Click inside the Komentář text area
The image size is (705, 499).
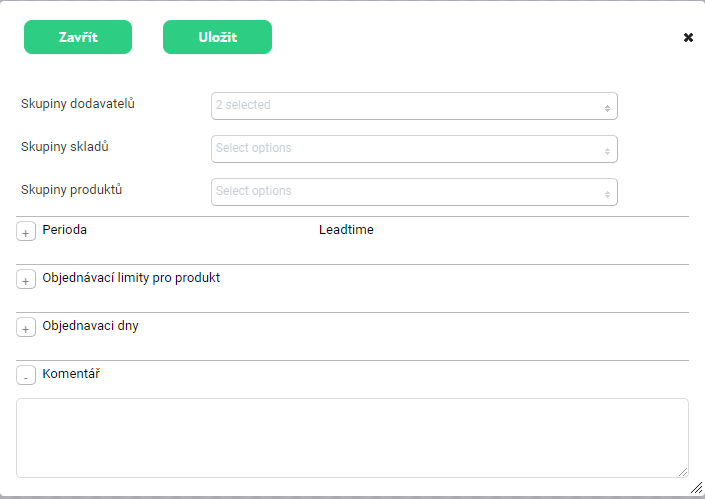pos(350,437)
